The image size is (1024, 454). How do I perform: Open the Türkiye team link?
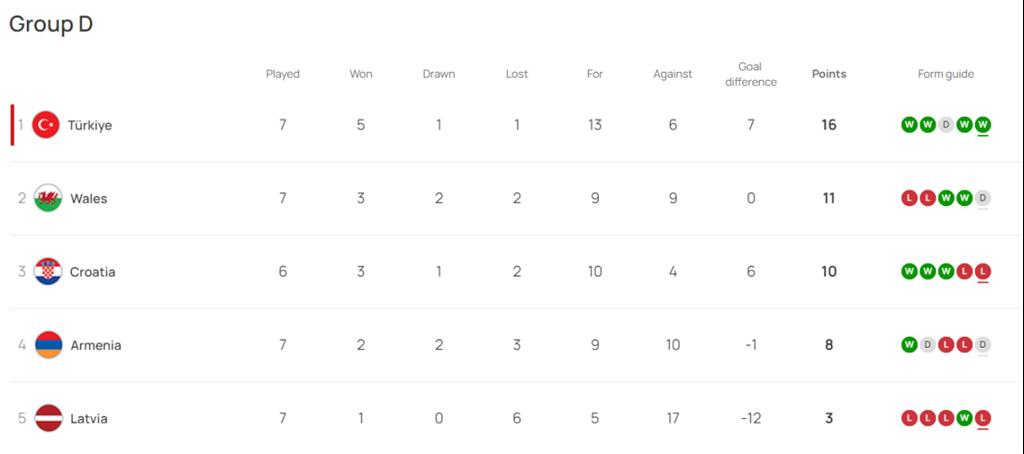pyautogui.click(x=89, y=125)
